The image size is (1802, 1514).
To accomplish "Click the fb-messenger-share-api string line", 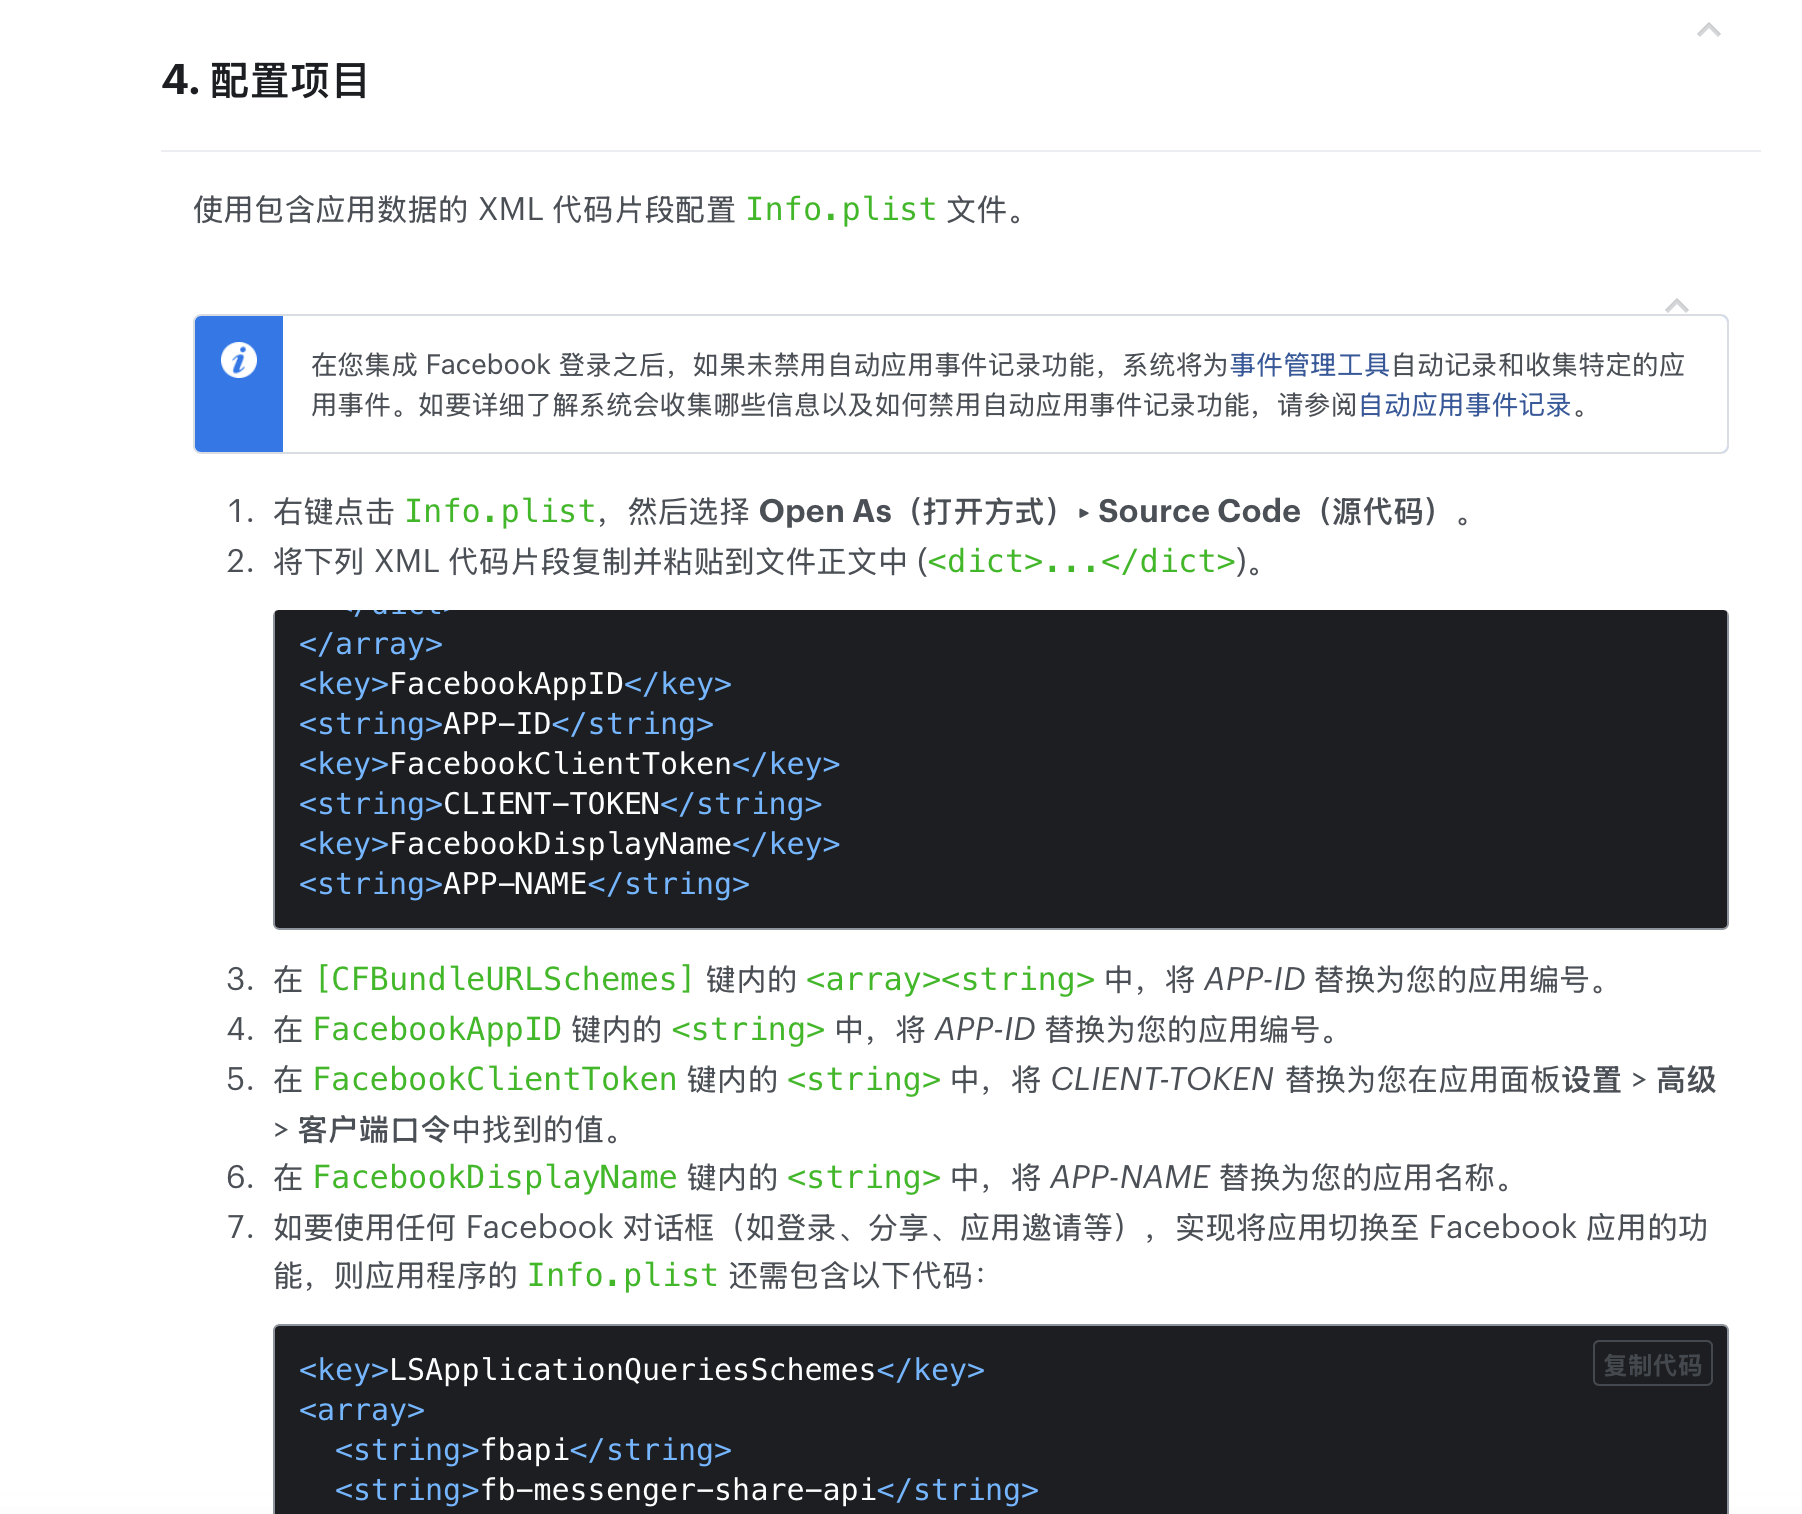I will point(687,1490).
